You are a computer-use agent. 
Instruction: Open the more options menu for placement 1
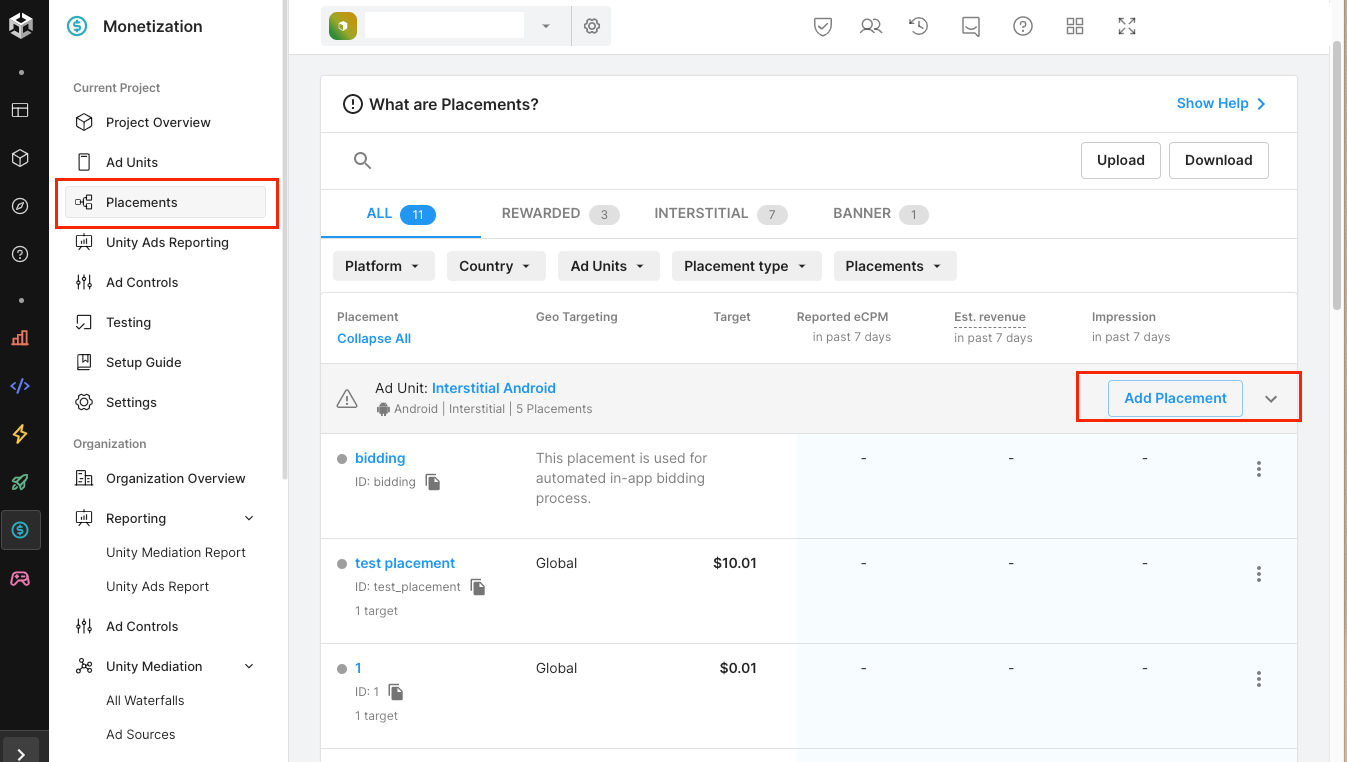pyautogui.click(x=1259, y=679)
